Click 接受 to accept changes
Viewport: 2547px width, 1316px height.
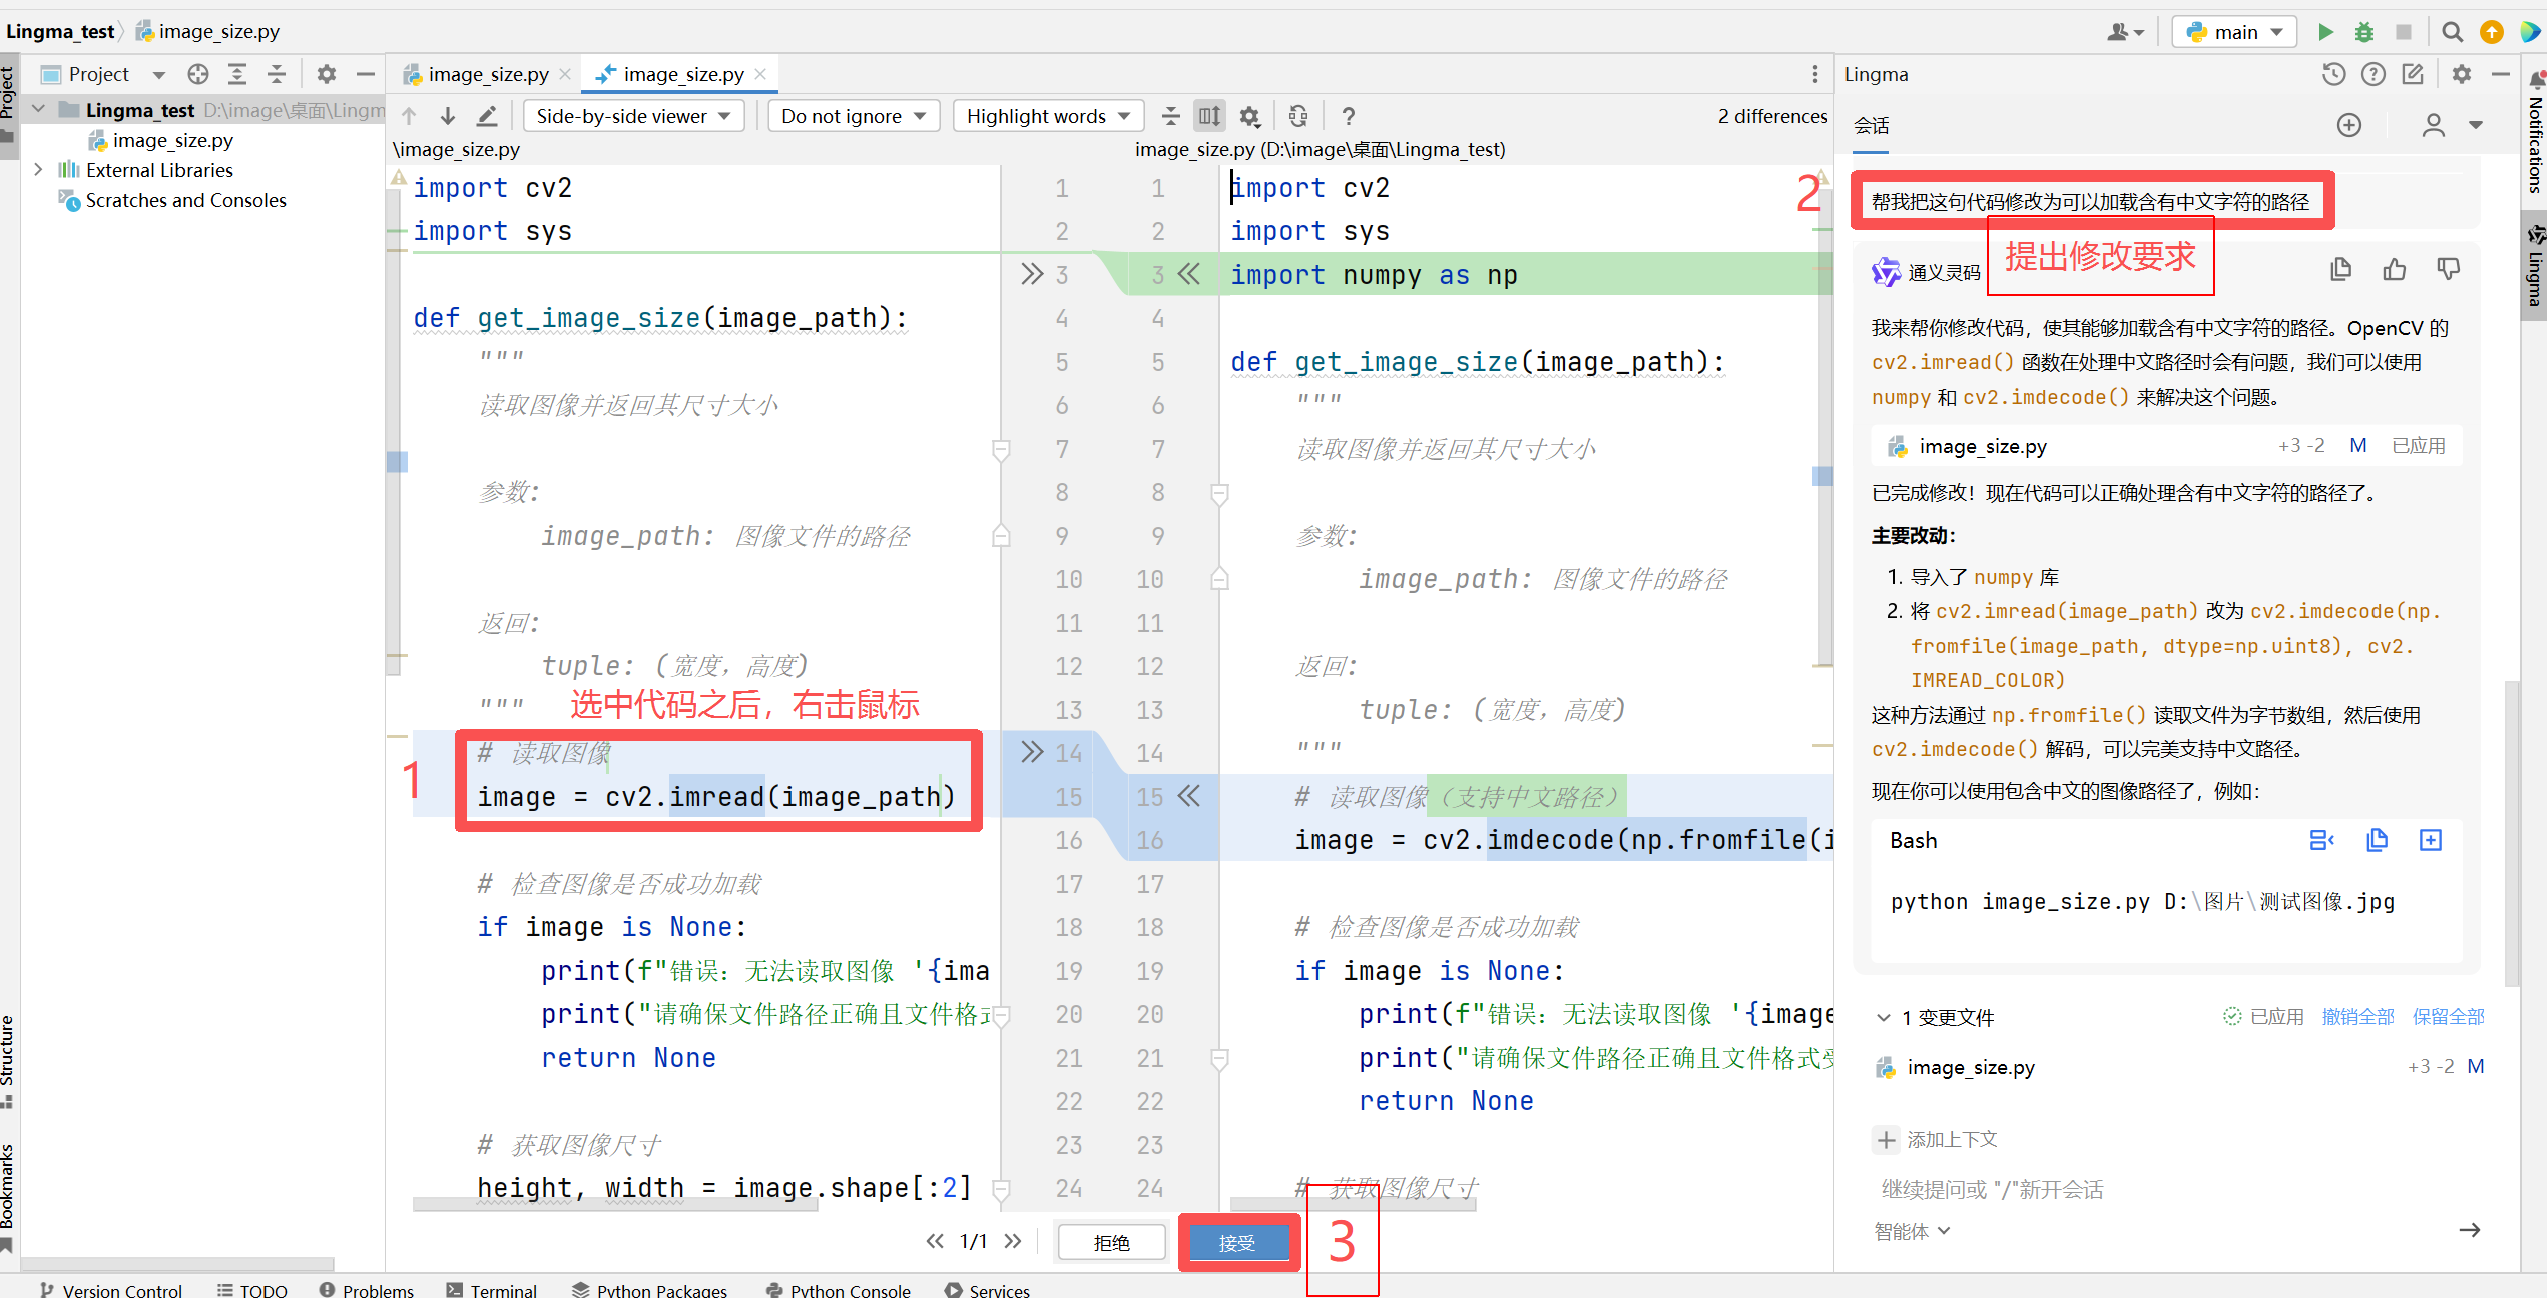tap(1237, 1242)
